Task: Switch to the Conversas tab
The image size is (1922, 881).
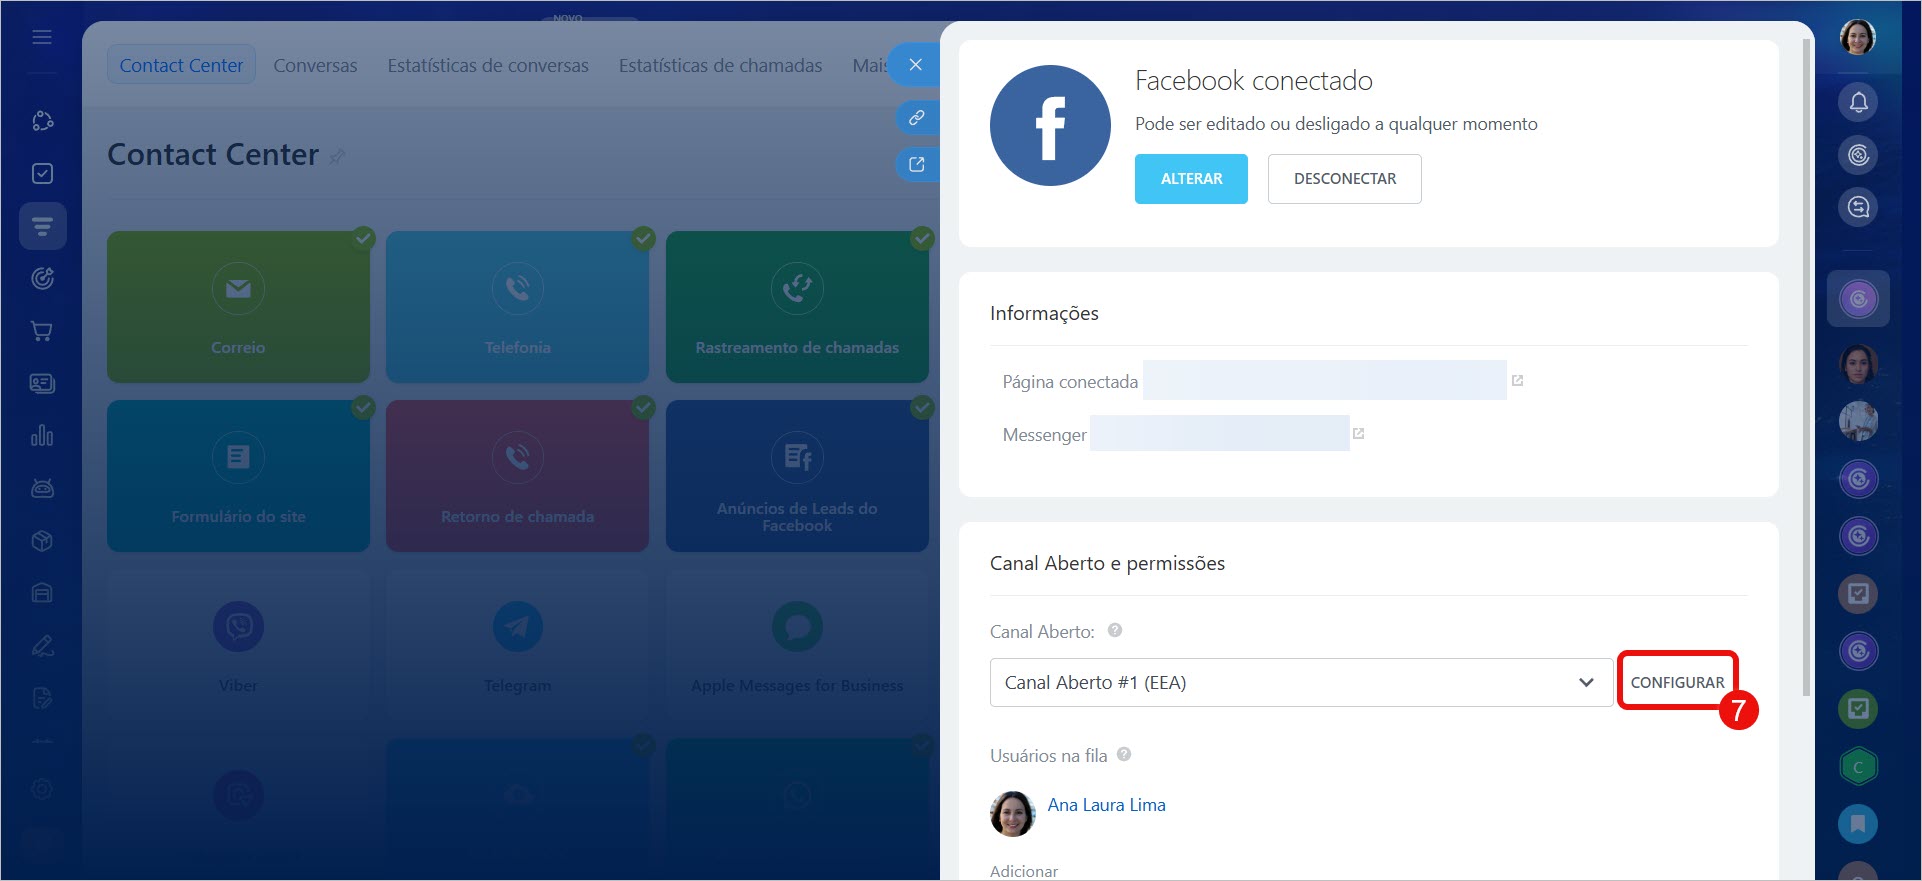Action: tap(315, 65)
